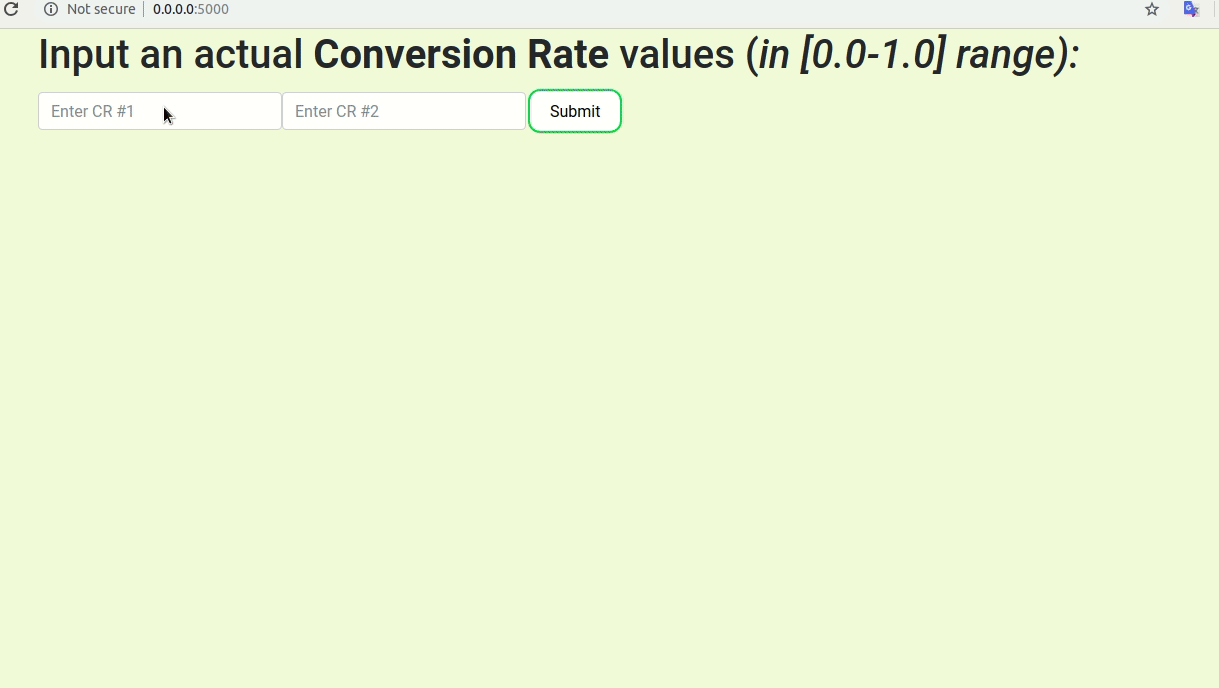This screenshot has width=1219, height=688.
Task: Click the 5000 port number in the URL
Action: click(x=213, y=9)
